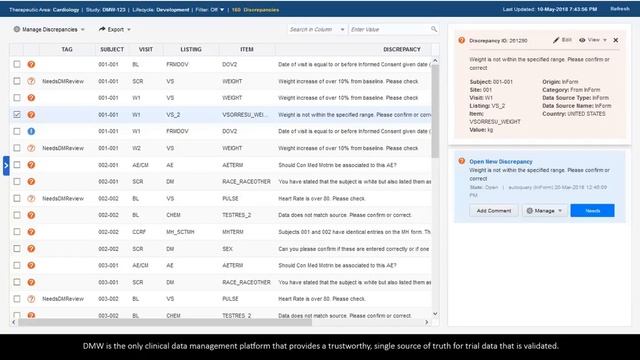Open the Manage dropdown arrow in comment card
Image resolution: width=640 pixels, height=360 pixels.
[560, 211]
